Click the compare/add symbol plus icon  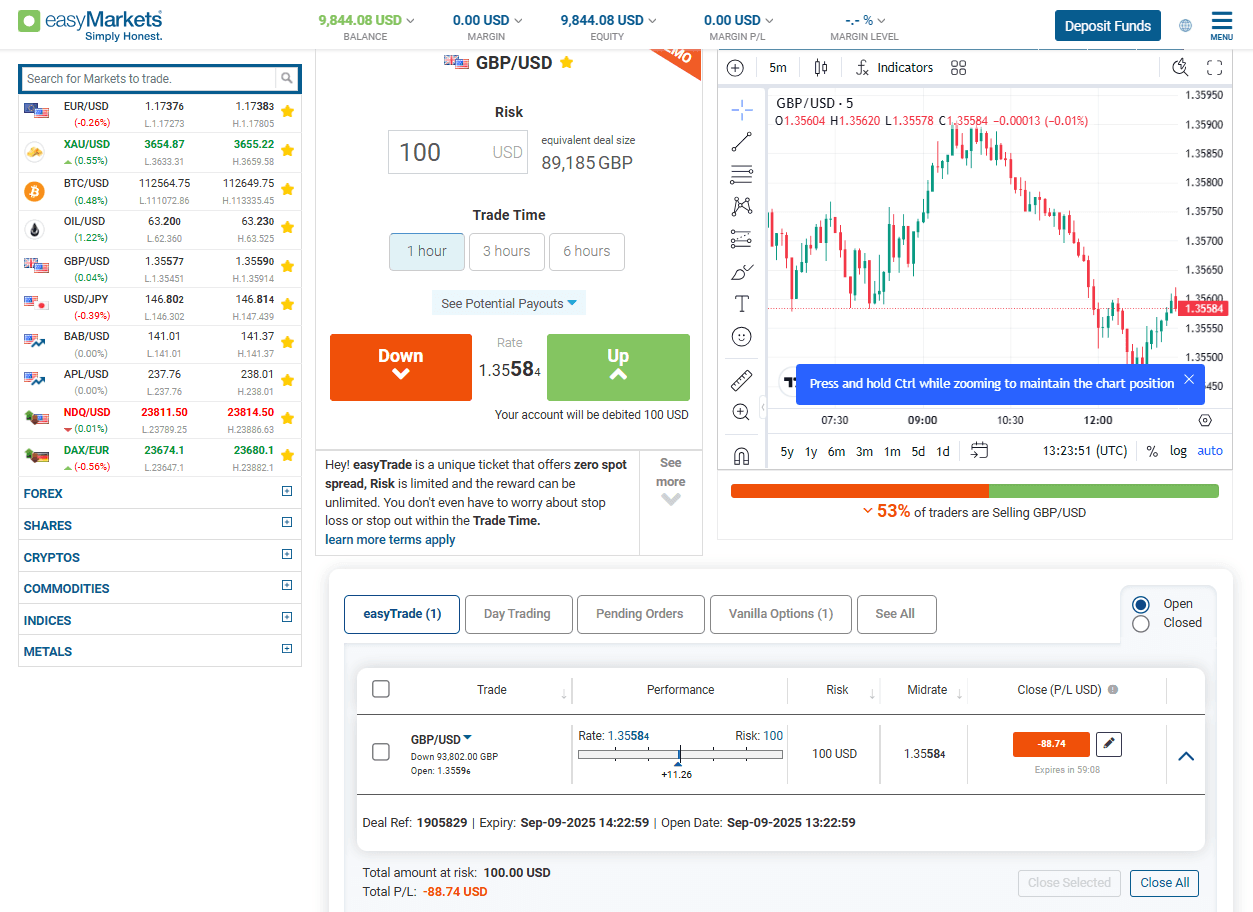coord(735,68)
